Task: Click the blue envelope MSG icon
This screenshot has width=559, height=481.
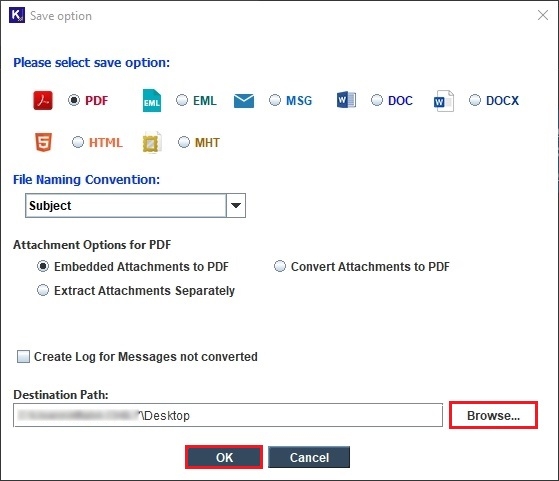Action: (244, 101)
